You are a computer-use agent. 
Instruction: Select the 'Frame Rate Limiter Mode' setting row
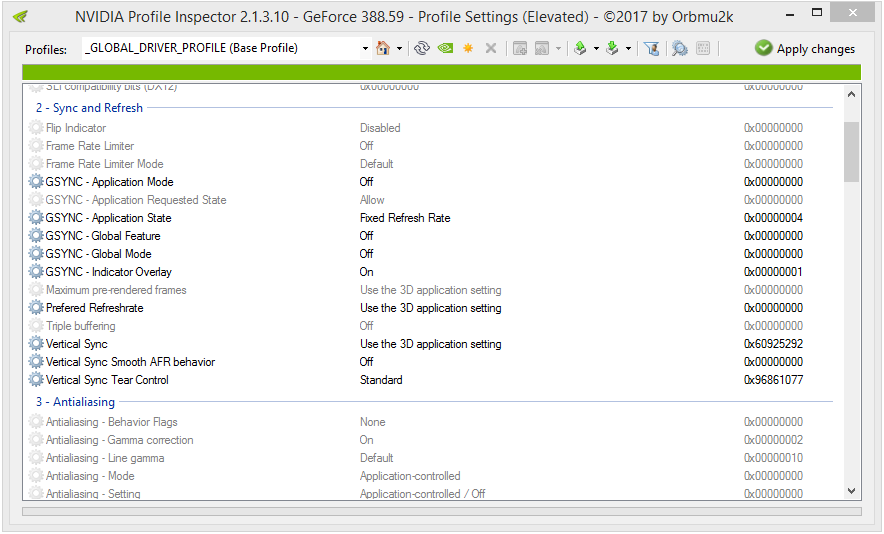pyautogui.click(x=430, y=164)
